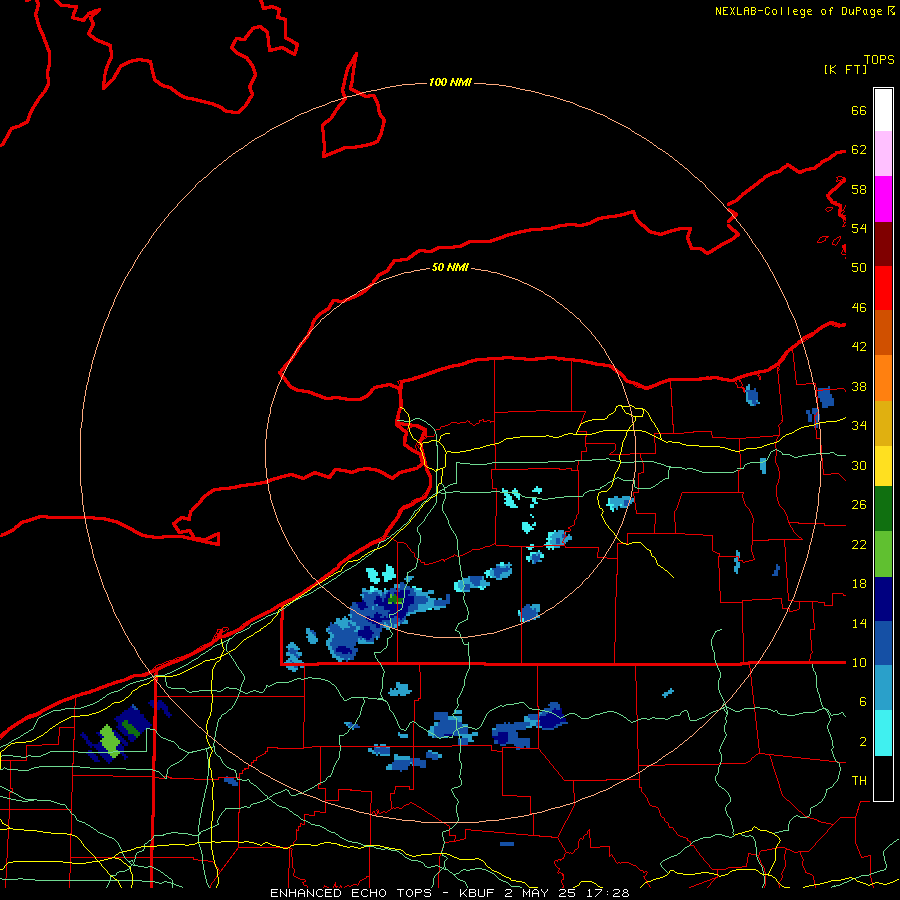
Task: Click the legend value "38"
Action: (859, 386)
